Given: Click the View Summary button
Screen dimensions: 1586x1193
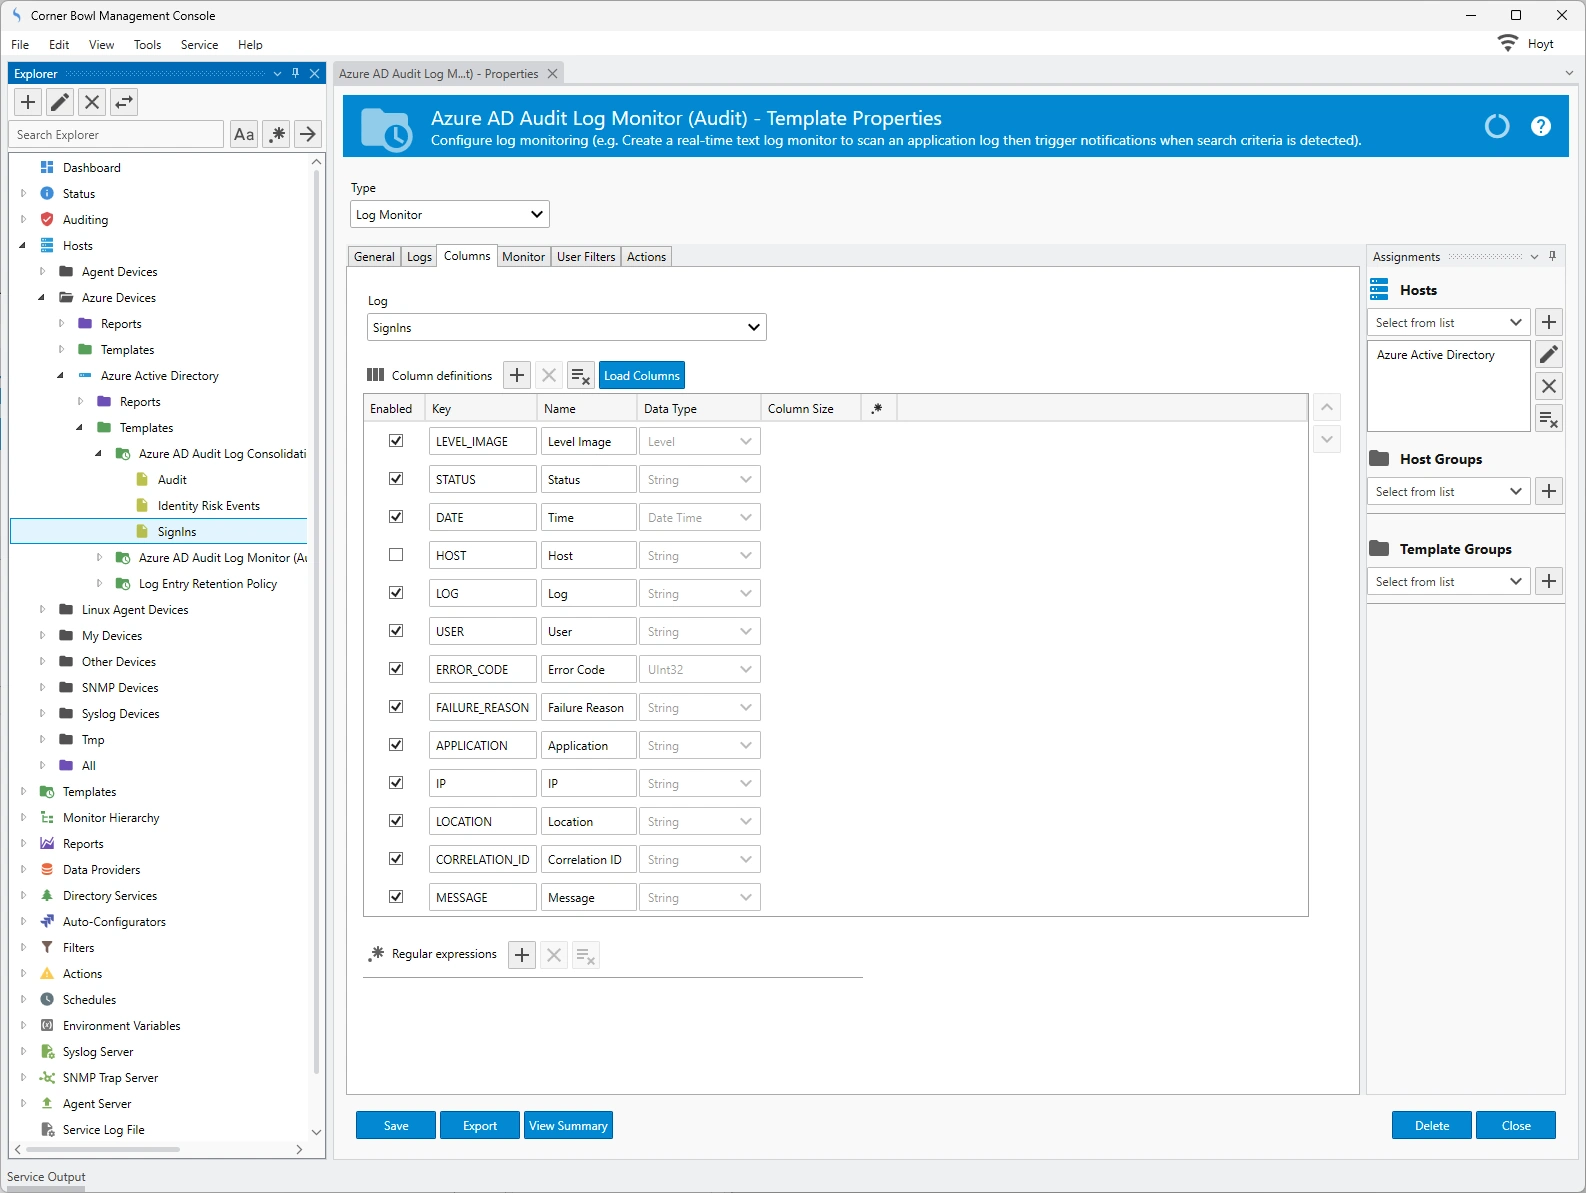Looking at the screenshot, I should 568,1126.
